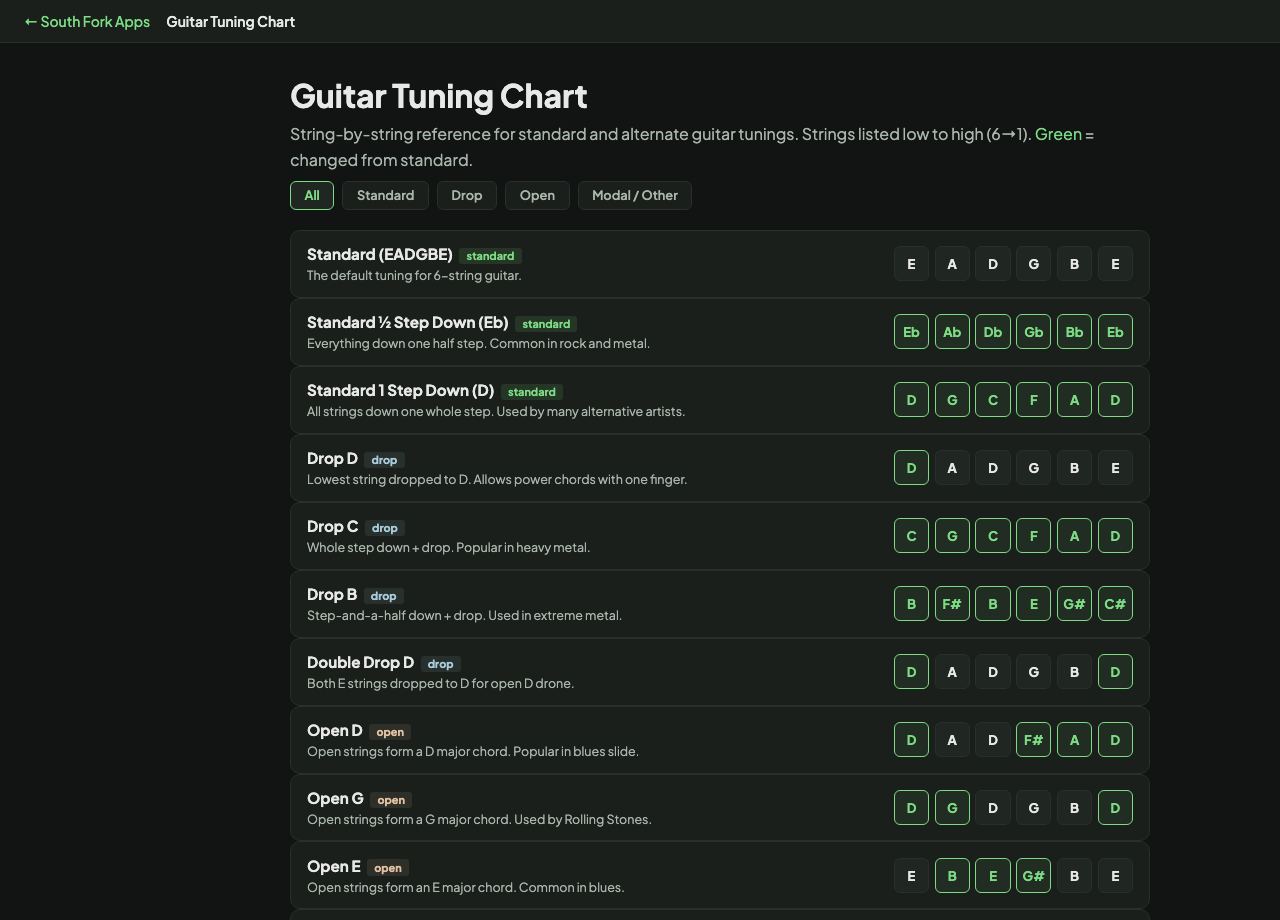Click the C# note chip in Drop B

[x=1115, y=604]
